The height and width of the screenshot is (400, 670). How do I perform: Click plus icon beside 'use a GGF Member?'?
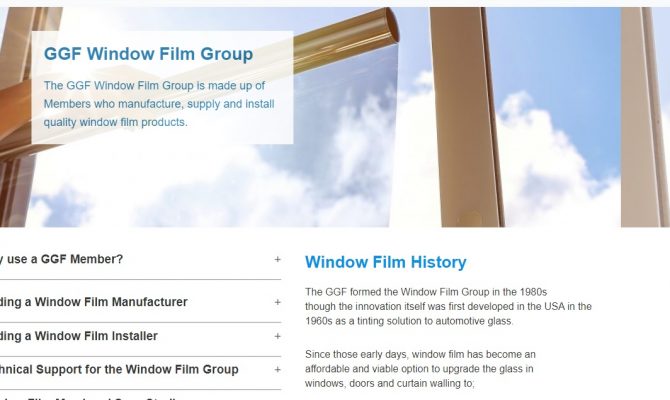(x=277, y=259)
